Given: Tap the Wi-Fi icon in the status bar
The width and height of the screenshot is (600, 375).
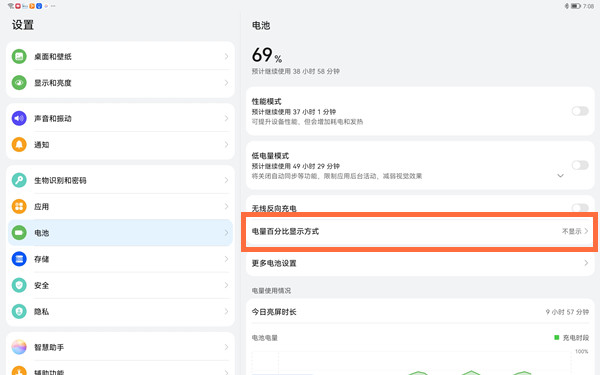Looking at the screenshot, I should point(10,6).
